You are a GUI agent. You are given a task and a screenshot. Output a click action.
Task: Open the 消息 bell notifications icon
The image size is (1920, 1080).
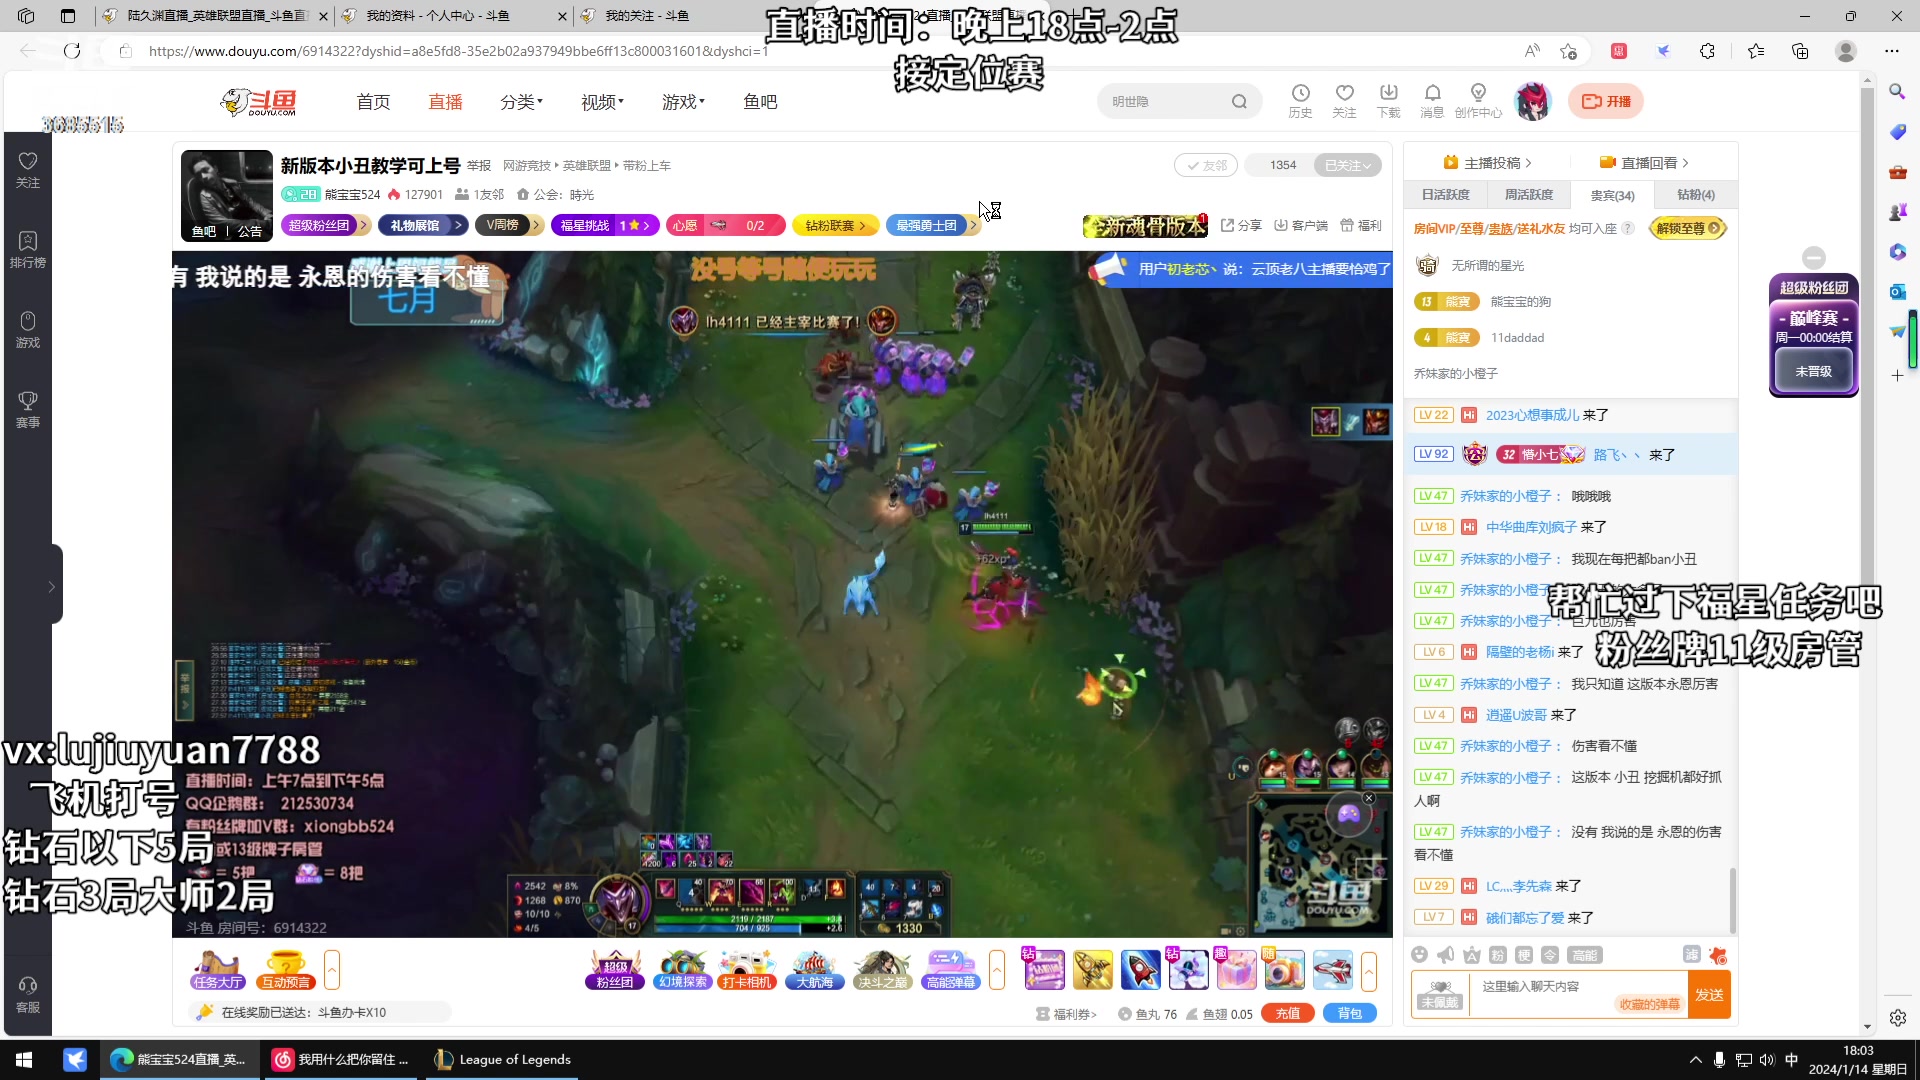[1432, 101]
